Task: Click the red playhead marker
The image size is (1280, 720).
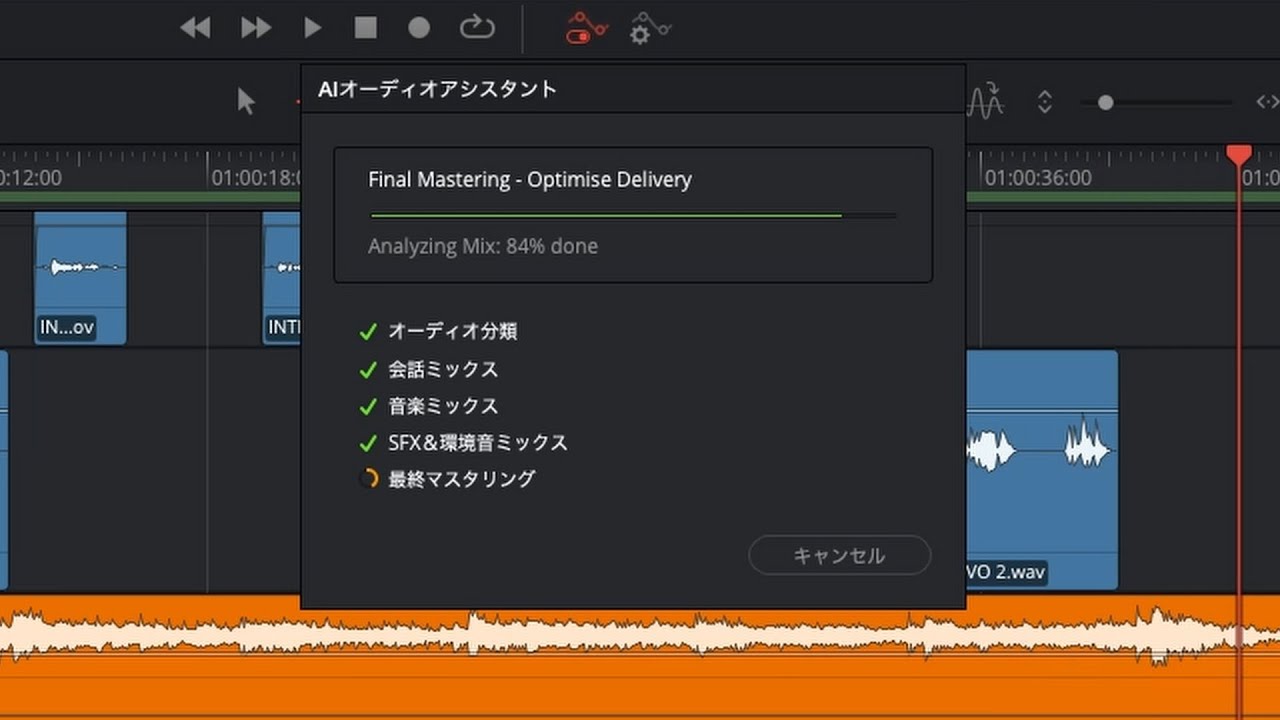Action: tap(1239, 155)
